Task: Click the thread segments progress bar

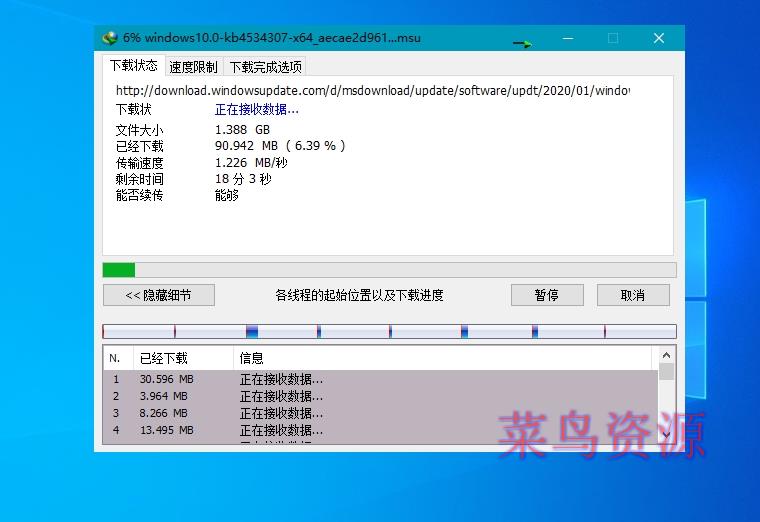Action: tap(389, 332)
